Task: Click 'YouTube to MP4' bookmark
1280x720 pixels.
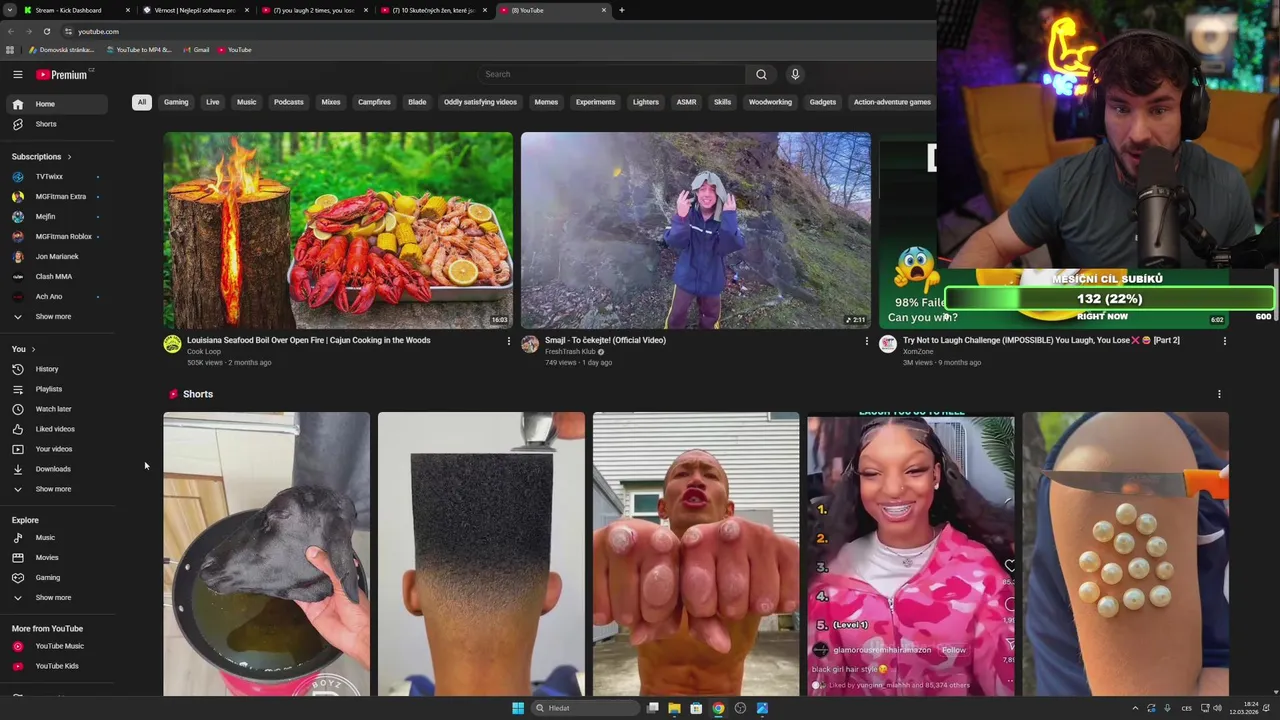Action: click(139, 50)
